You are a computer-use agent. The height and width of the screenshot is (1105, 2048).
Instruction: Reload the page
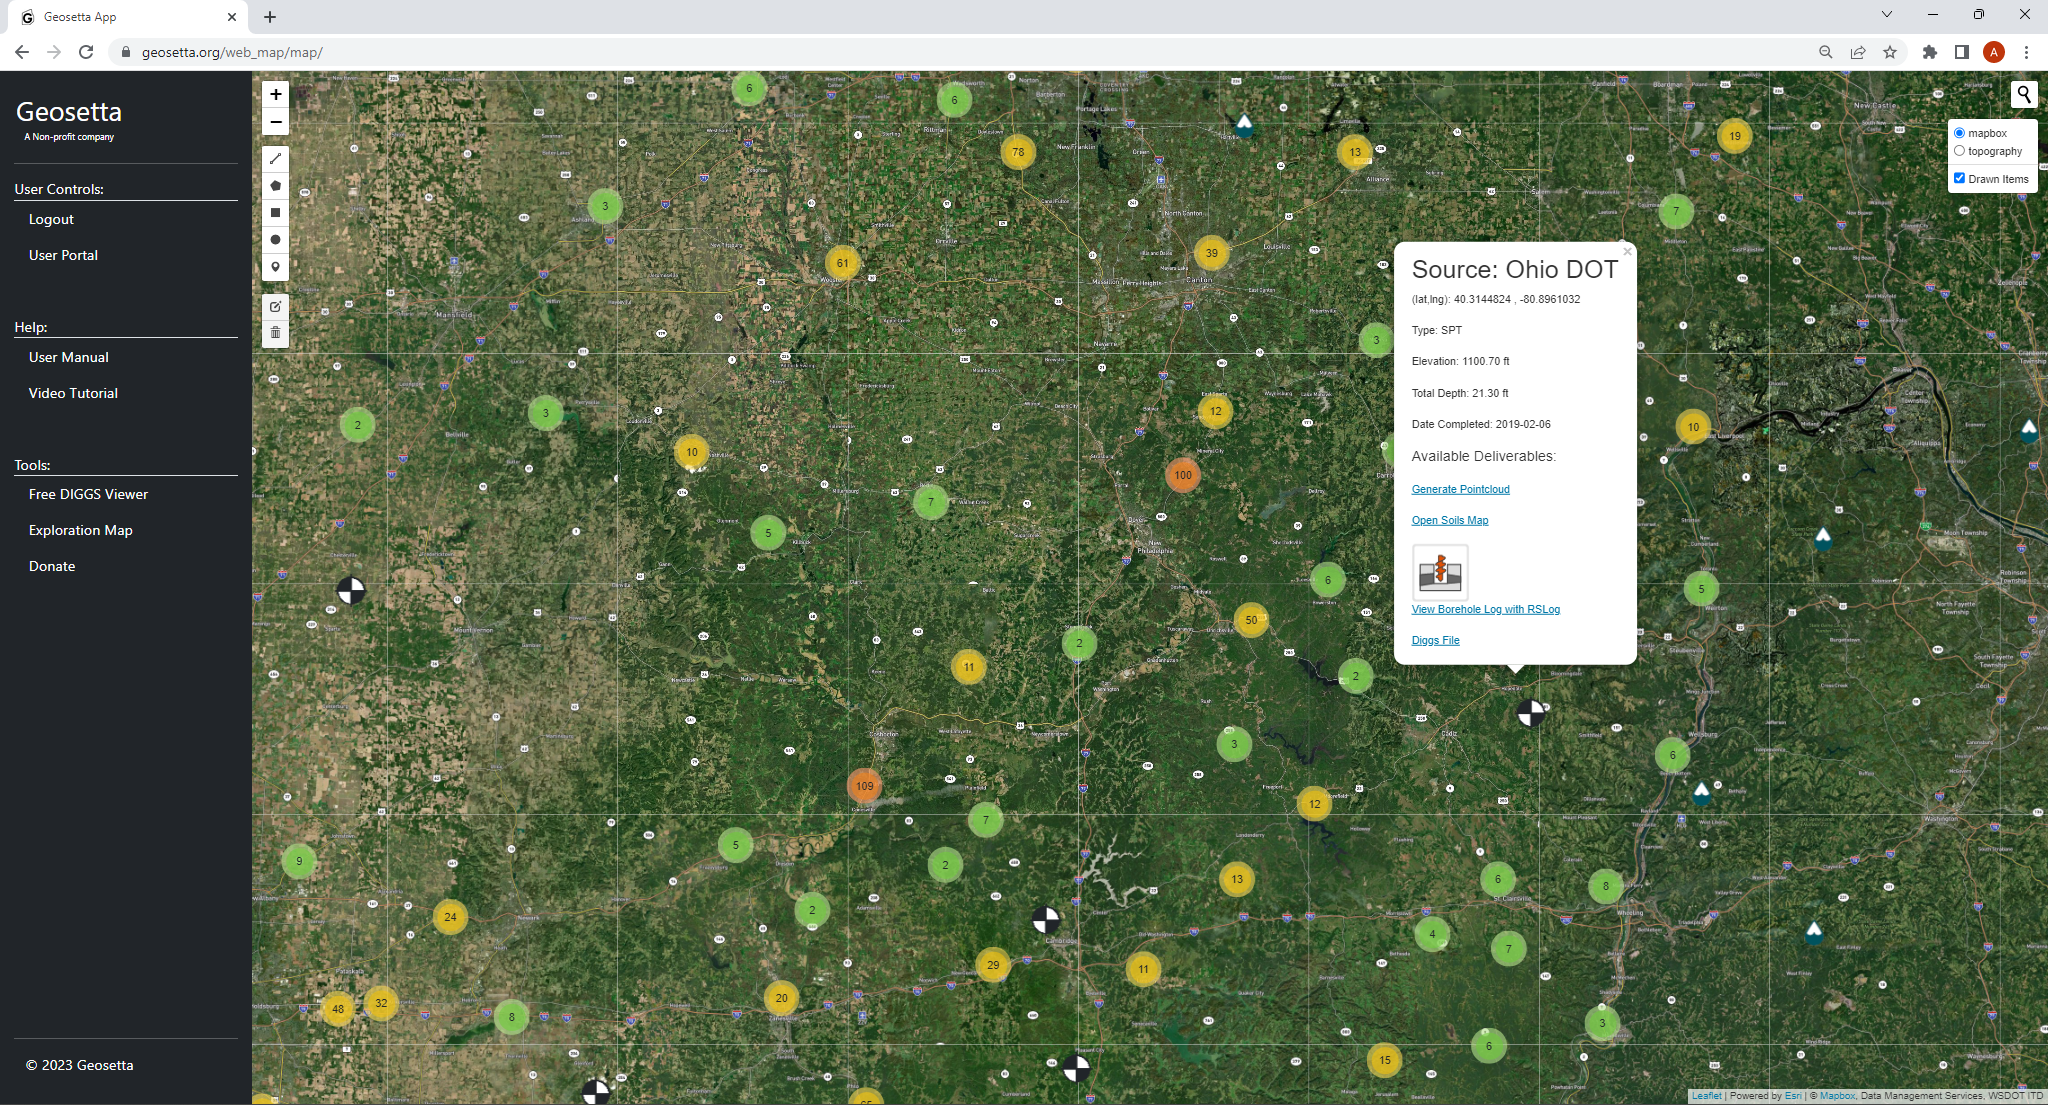coord(86,52)
